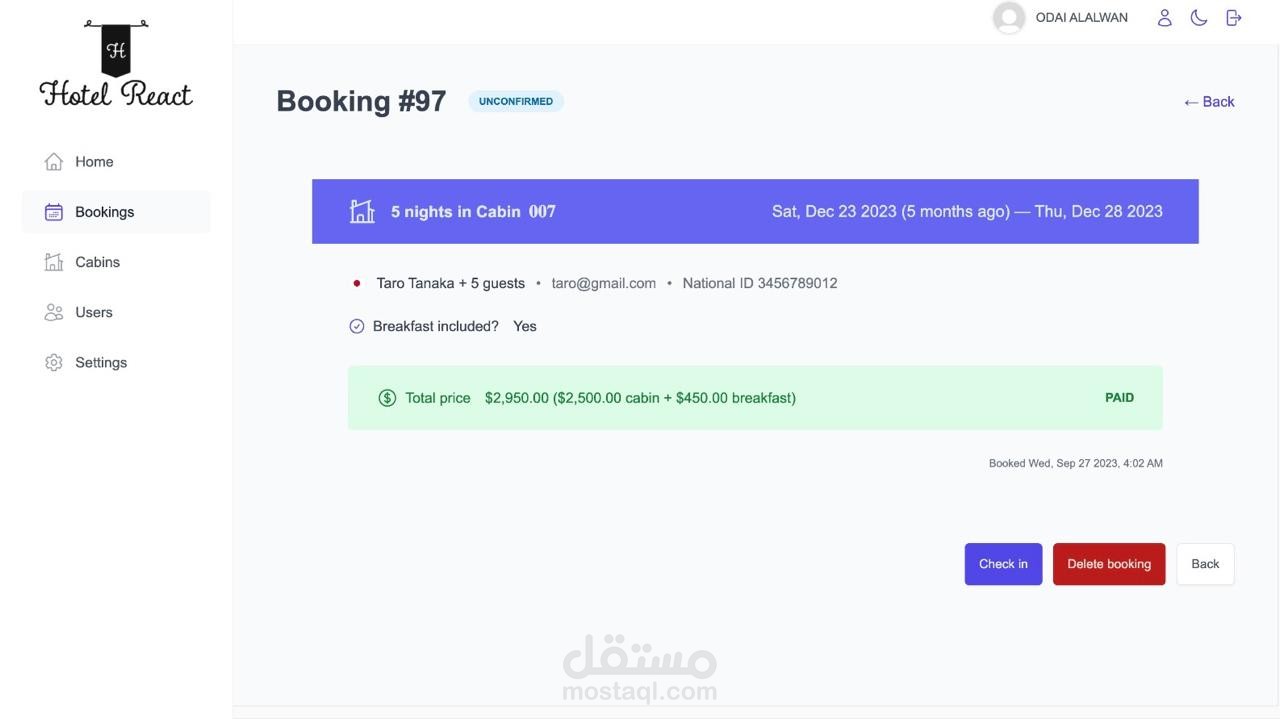The image size is (1280, 719).
Task: Click the Cabins building icon
Action: 54,262
